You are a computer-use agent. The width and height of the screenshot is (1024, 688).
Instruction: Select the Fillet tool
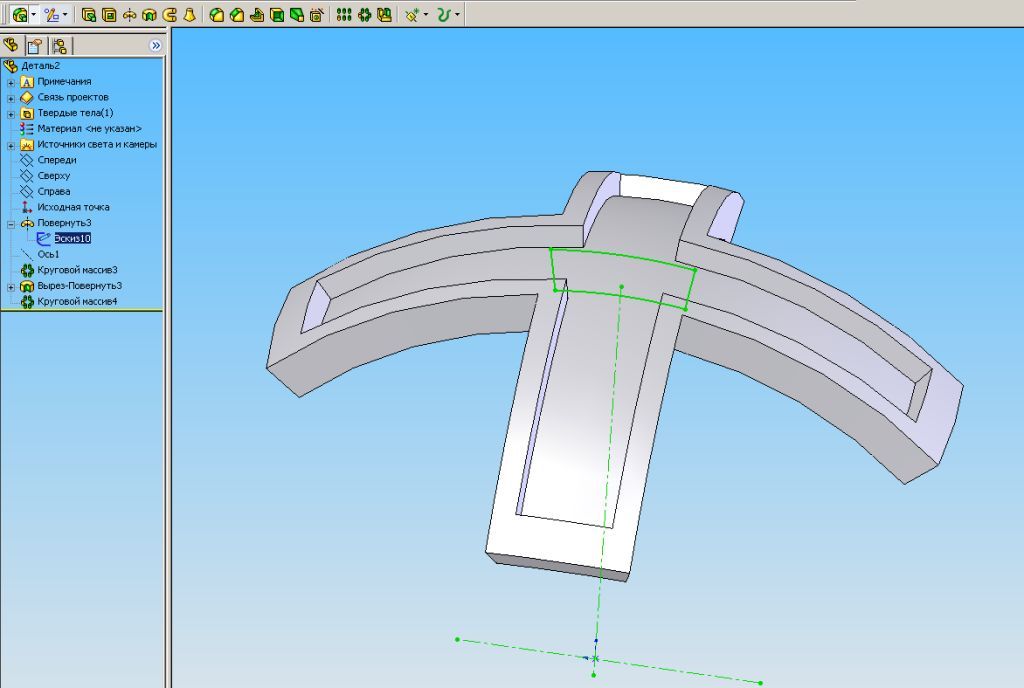216,15
